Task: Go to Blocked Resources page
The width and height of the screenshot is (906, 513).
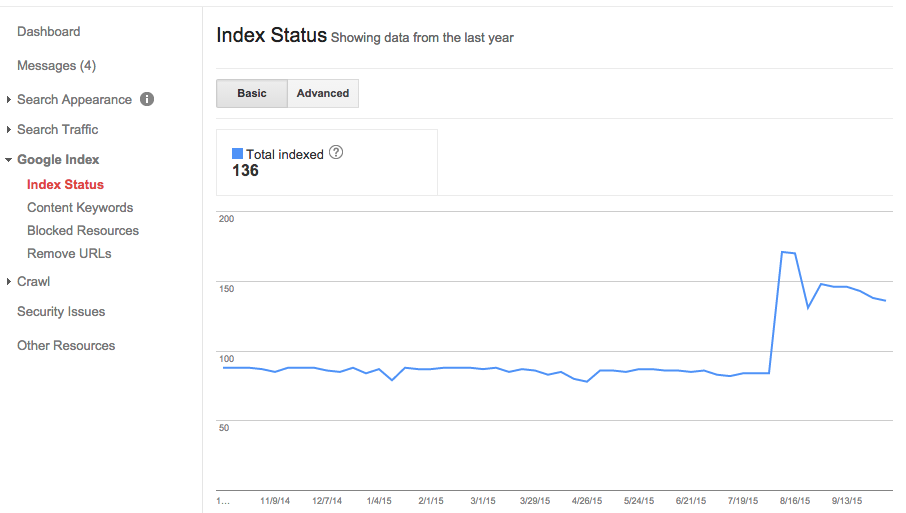Action: point(83,231)
